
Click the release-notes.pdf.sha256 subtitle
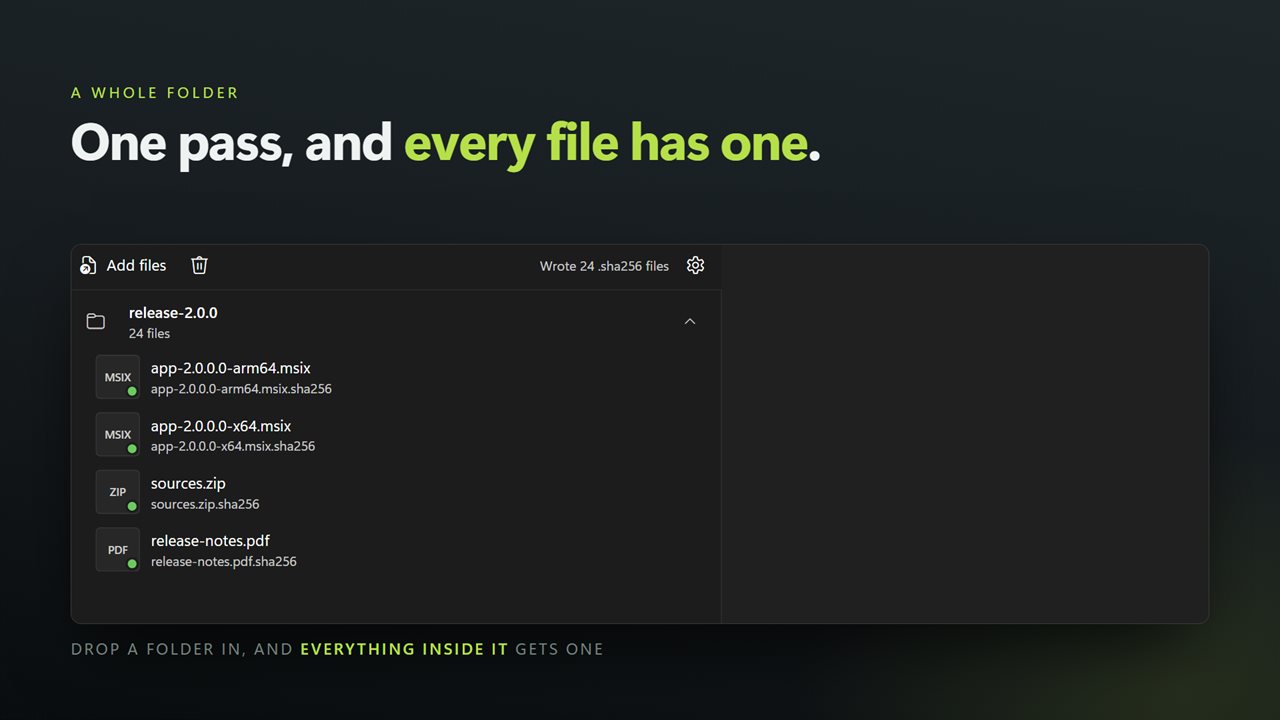pos(224,562)
